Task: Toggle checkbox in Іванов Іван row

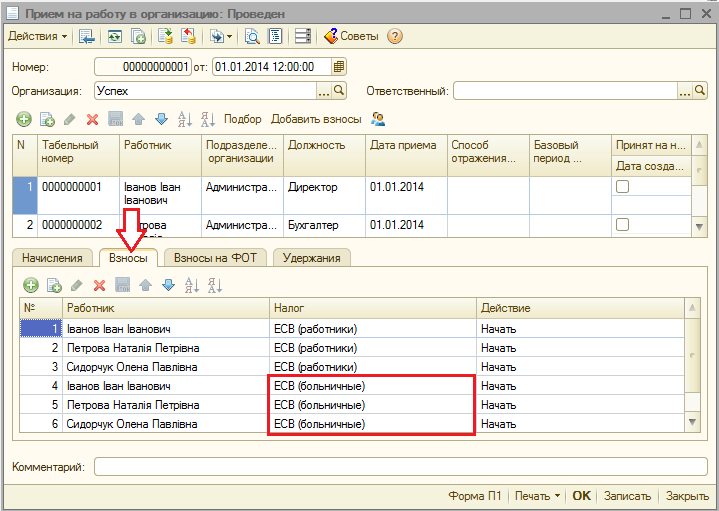Action: click(x=622, y=187)
